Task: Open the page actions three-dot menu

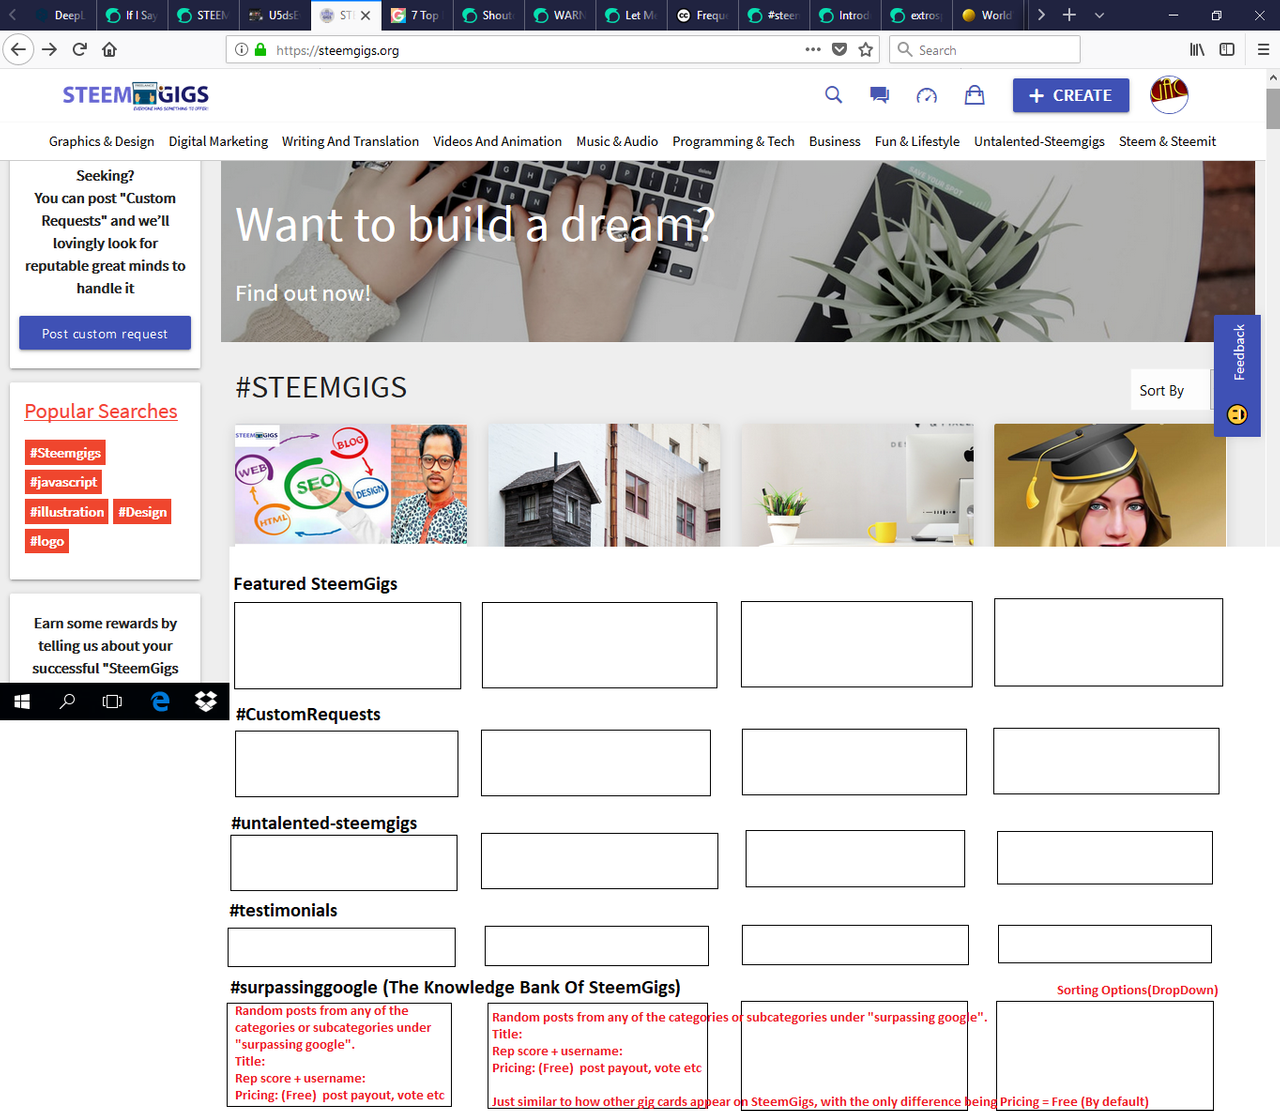Action: 813,49
